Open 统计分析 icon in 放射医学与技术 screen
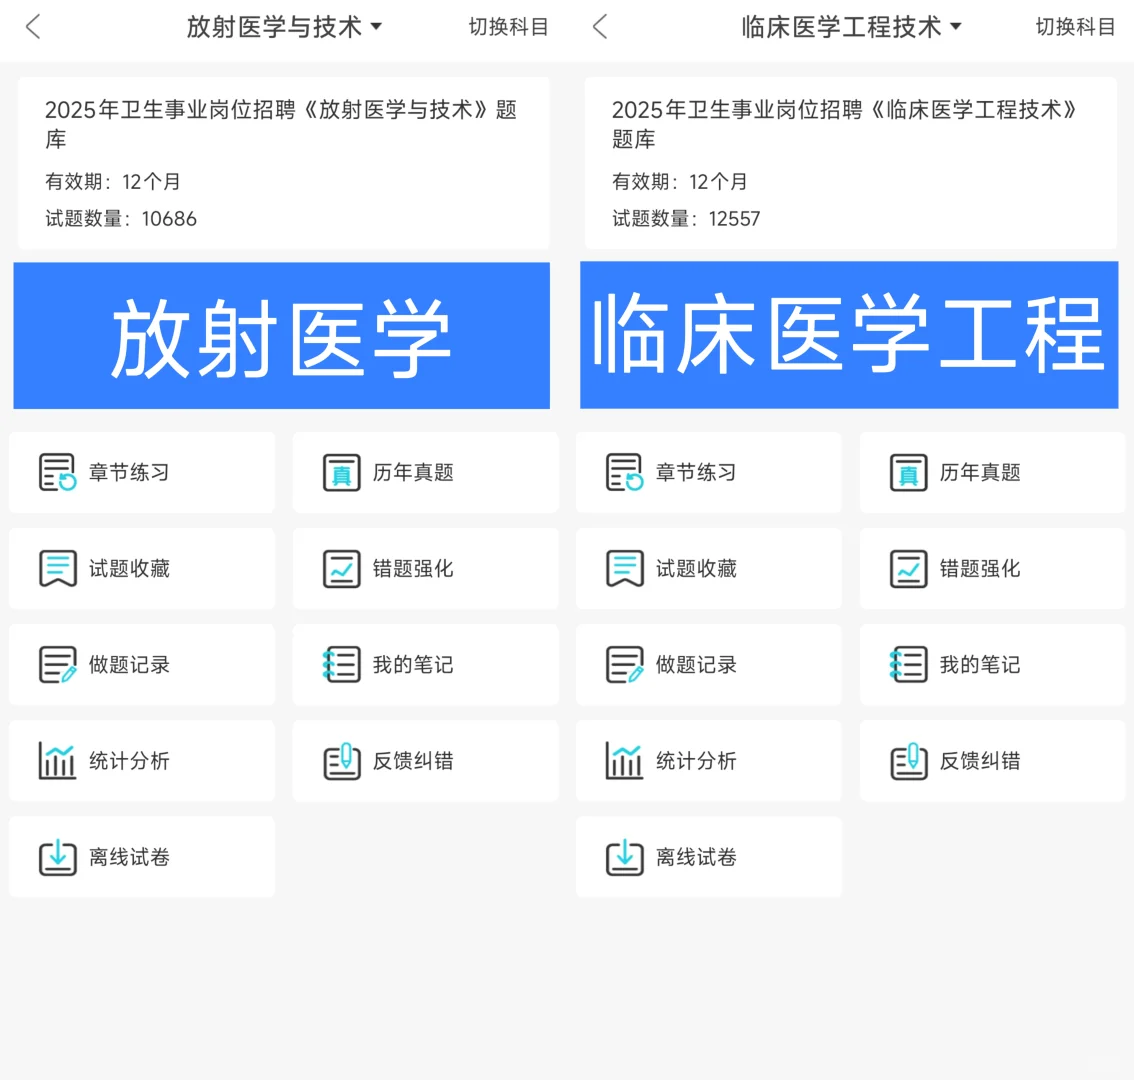Screen dimensions: 1134x1080 (58, 761)
